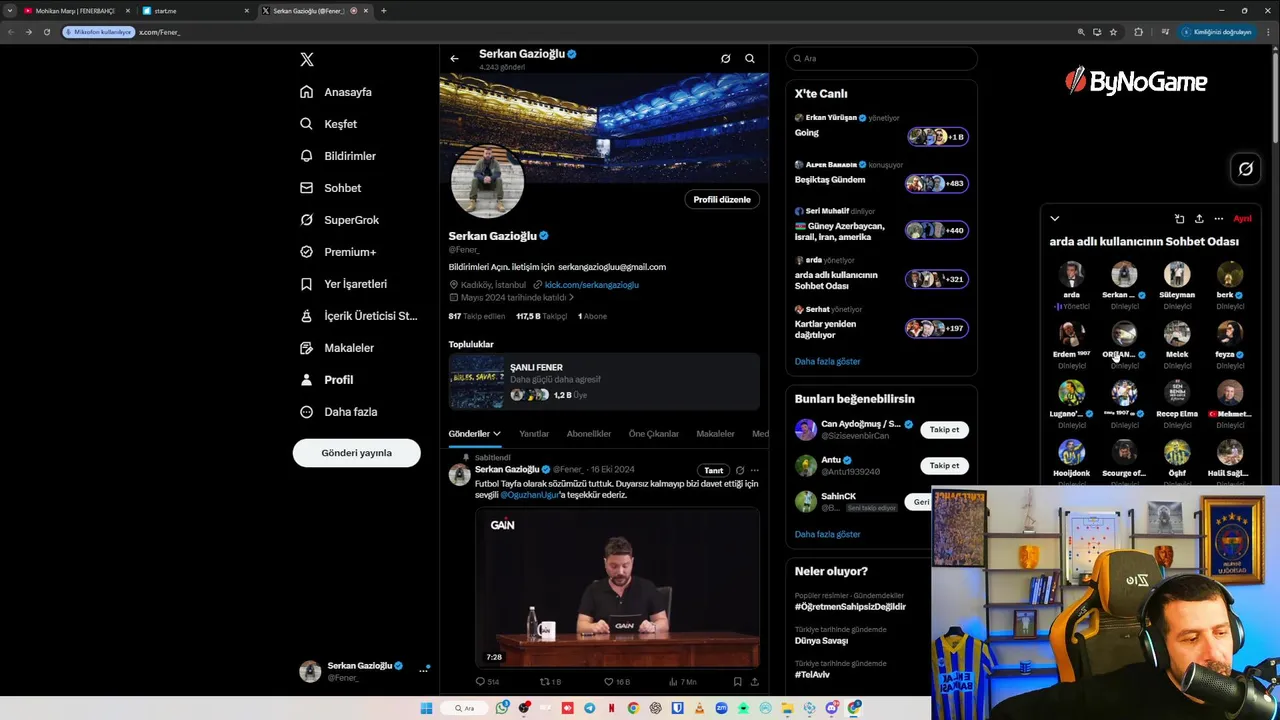Like the pinned post (16 B)
Viewport: 1280px width, 720px height.
(617, 682)
